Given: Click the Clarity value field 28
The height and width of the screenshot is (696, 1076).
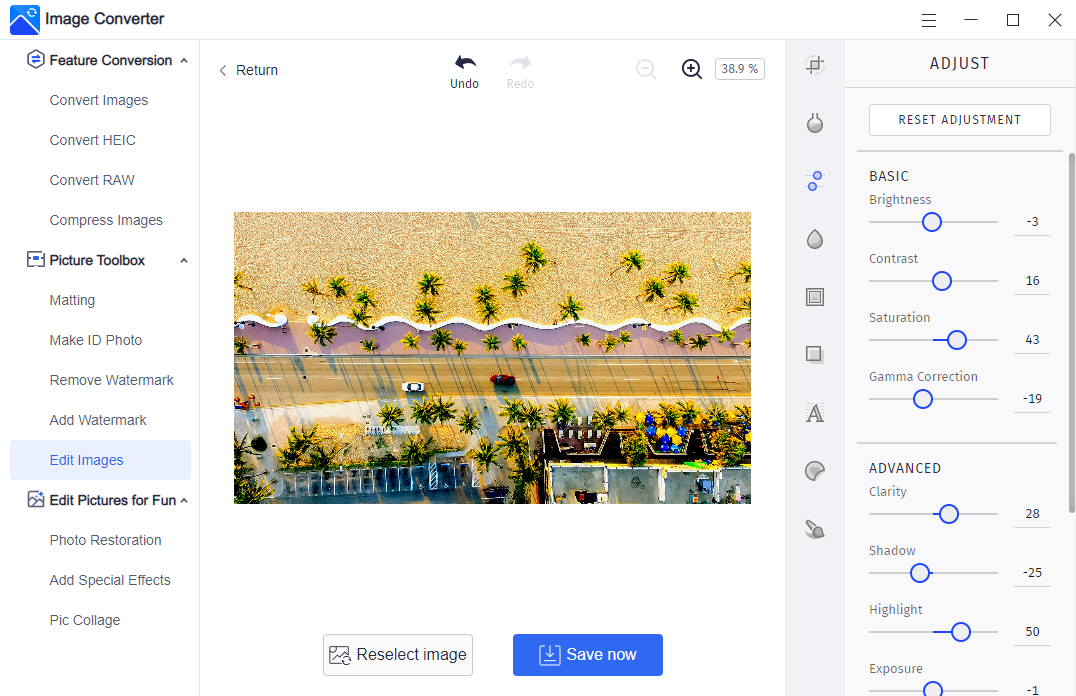Looking at the screenshot, I should click(1032, 514).
